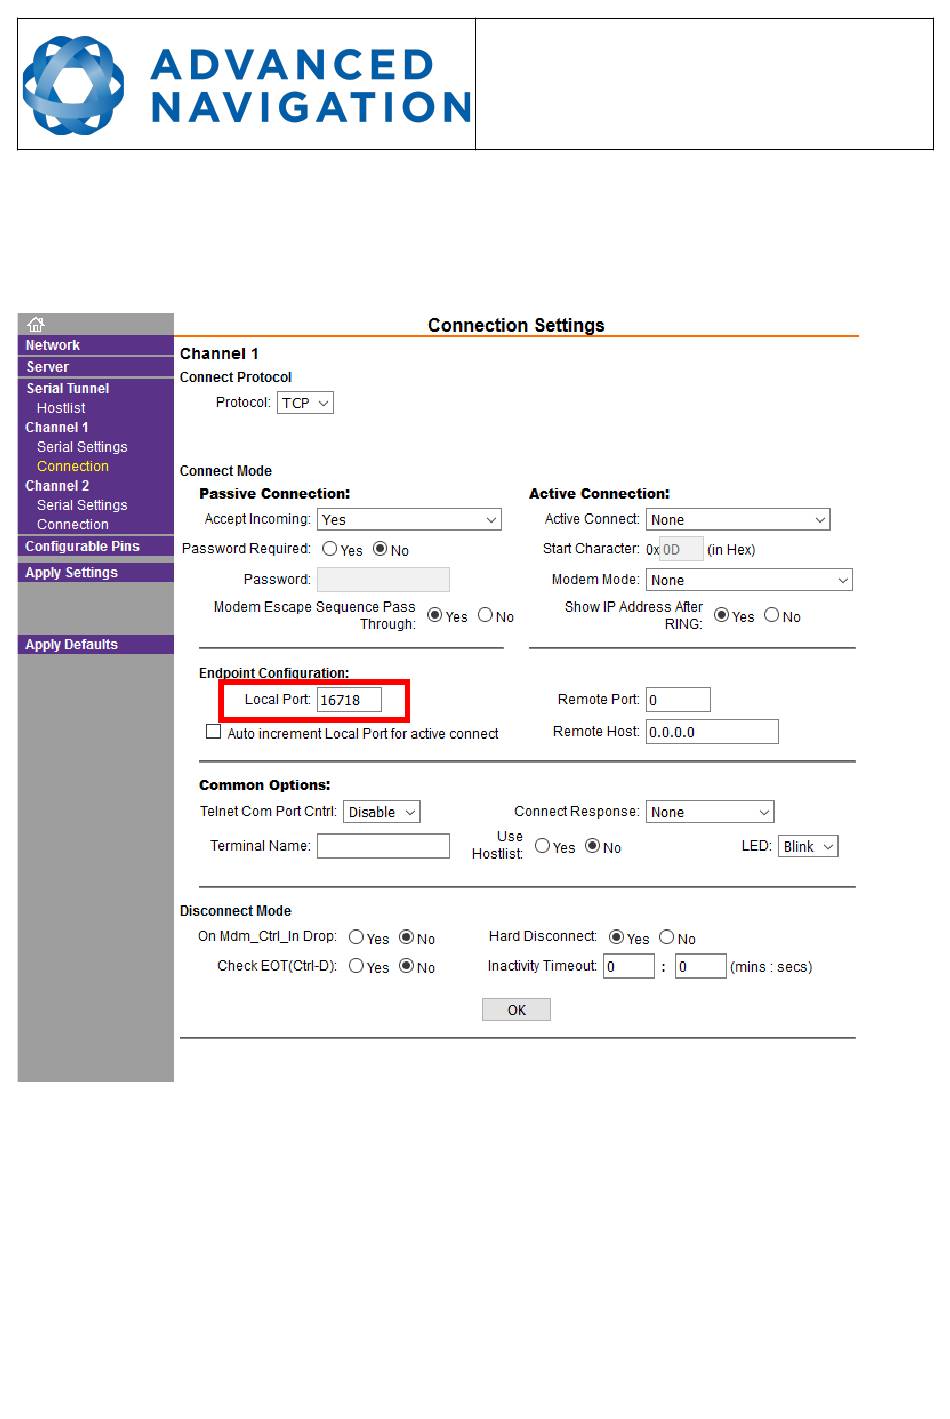Open Telnet Com Port Cntrl dropdown
Screen dimensions: 950x1419
point(382,812)
